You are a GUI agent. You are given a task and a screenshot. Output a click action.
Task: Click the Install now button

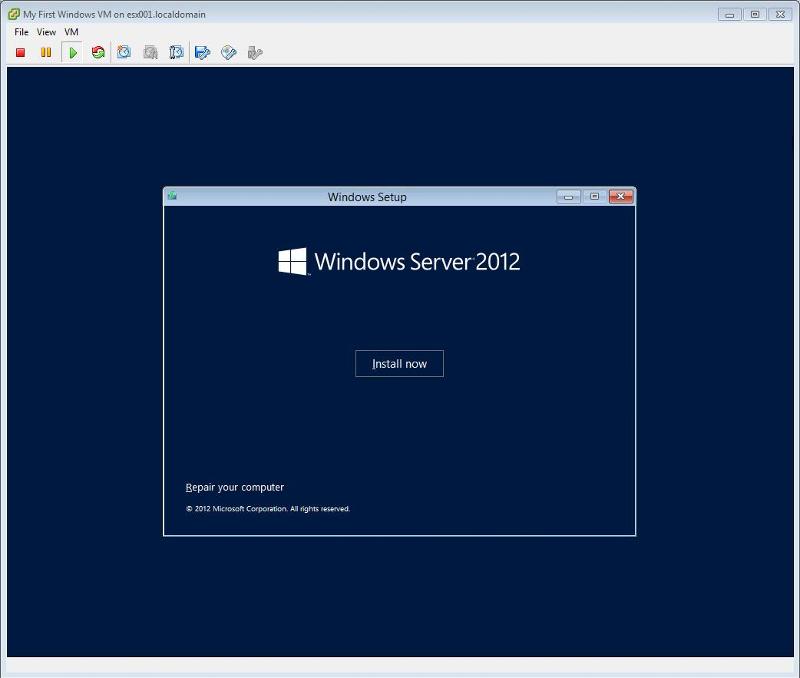click(399, 364)
